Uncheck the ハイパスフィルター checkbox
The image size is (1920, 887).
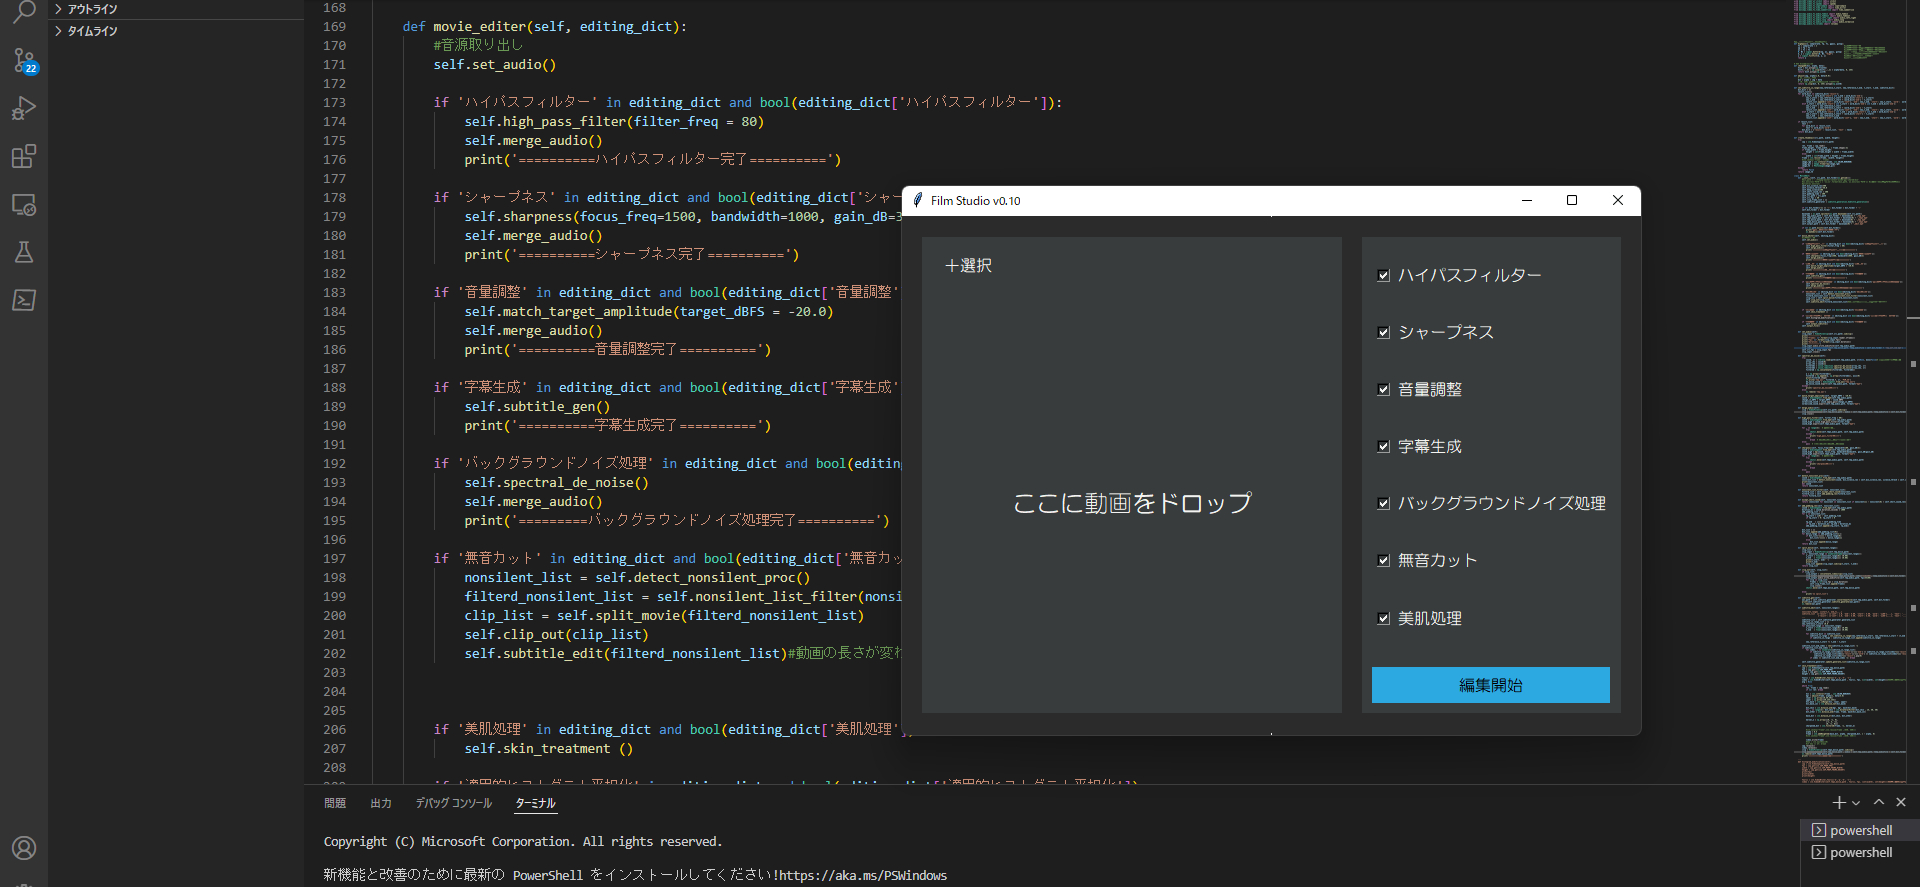click(x=1384, y=275)
